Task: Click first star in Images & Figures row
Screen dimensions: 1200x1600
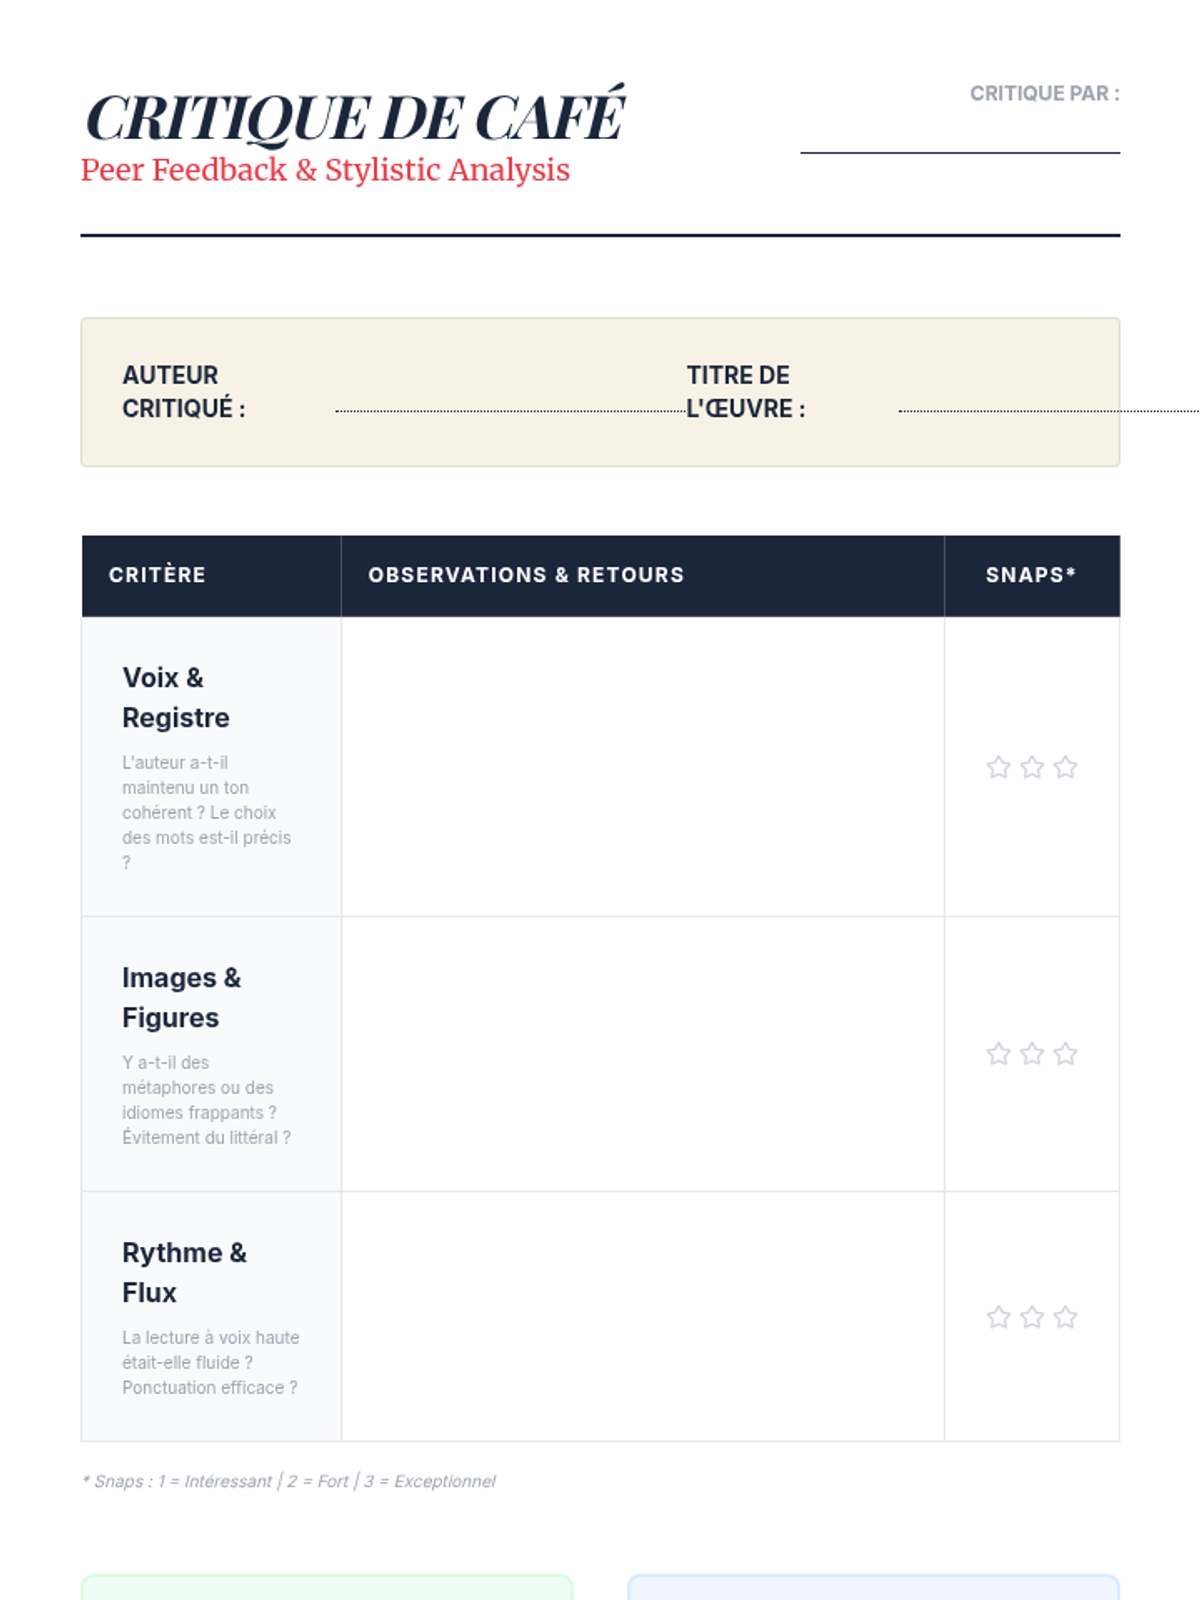Action: [998, 1054]
